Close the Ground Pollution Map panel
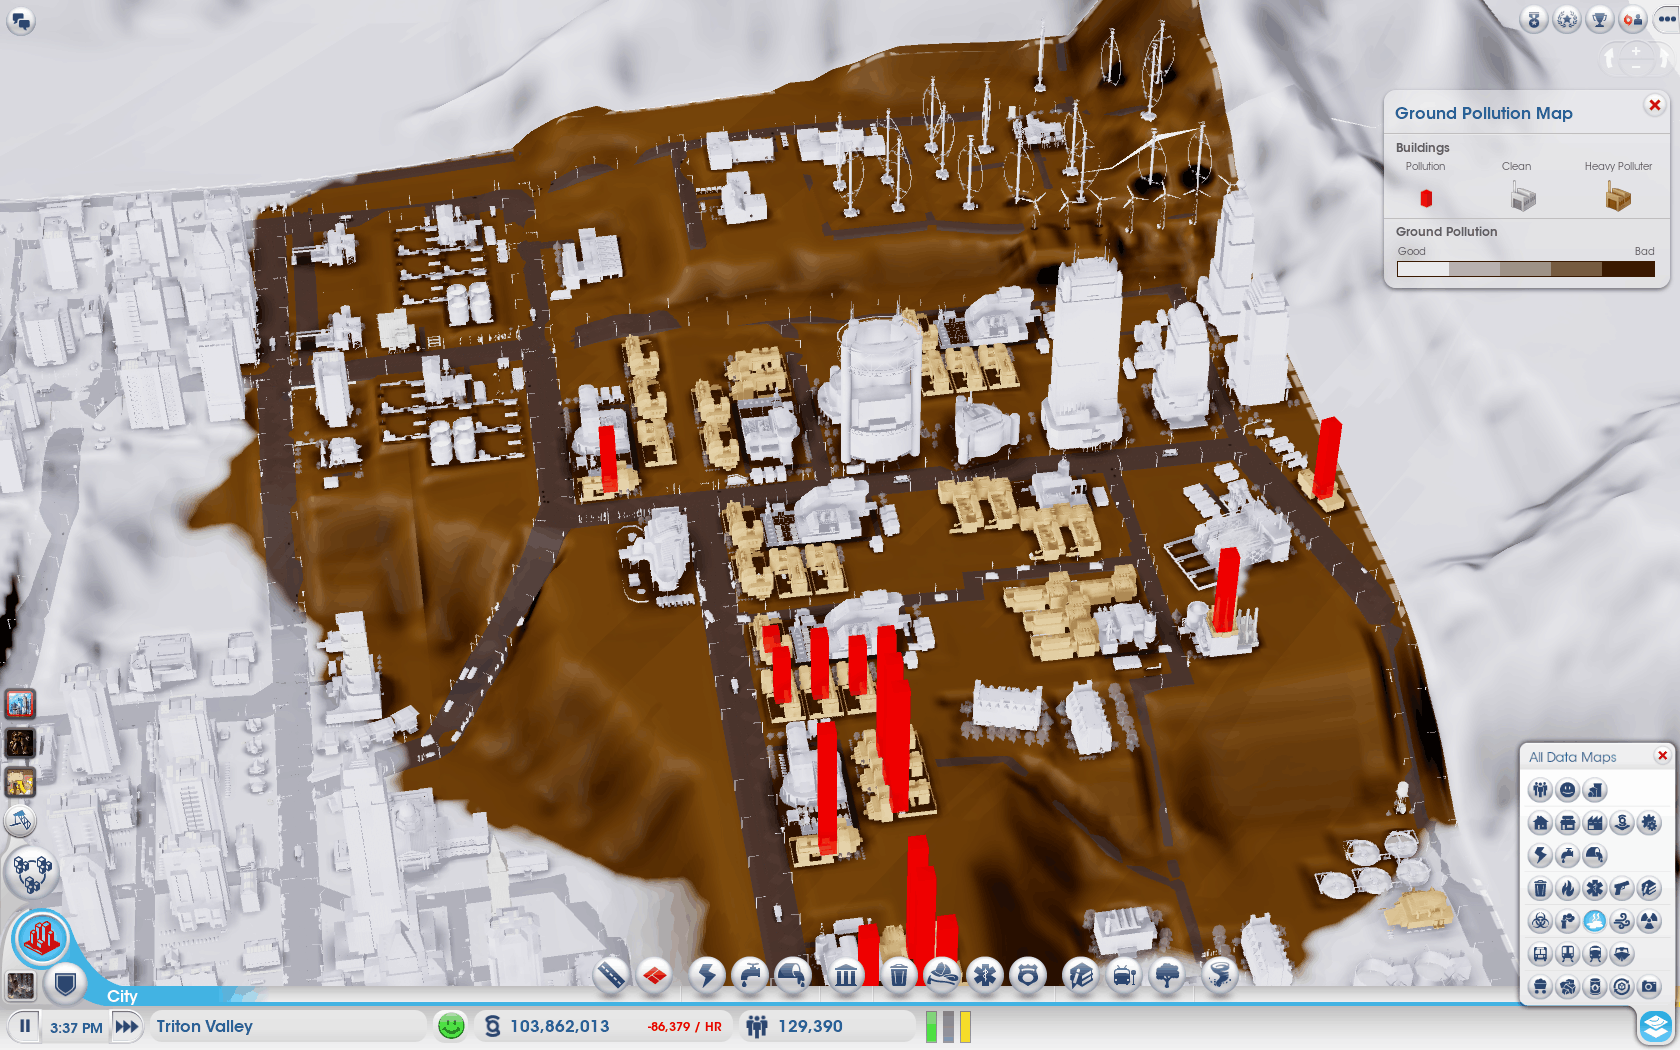 pyautogui.click(x=1654, y=105)
